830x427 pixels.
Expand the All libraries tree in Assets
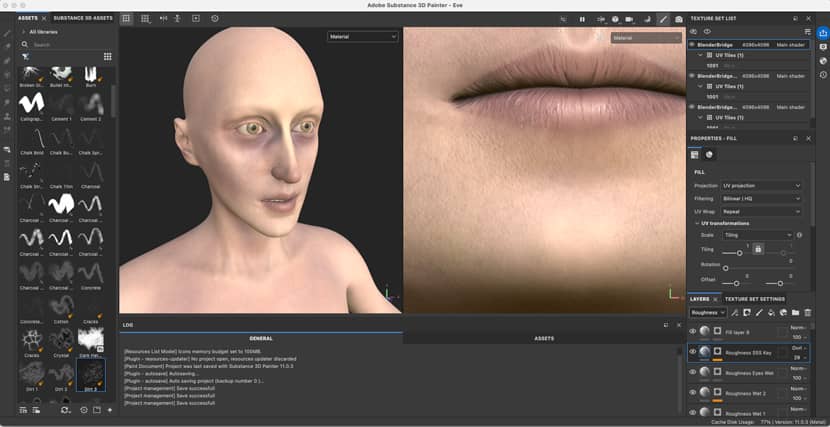pos(23,32)
